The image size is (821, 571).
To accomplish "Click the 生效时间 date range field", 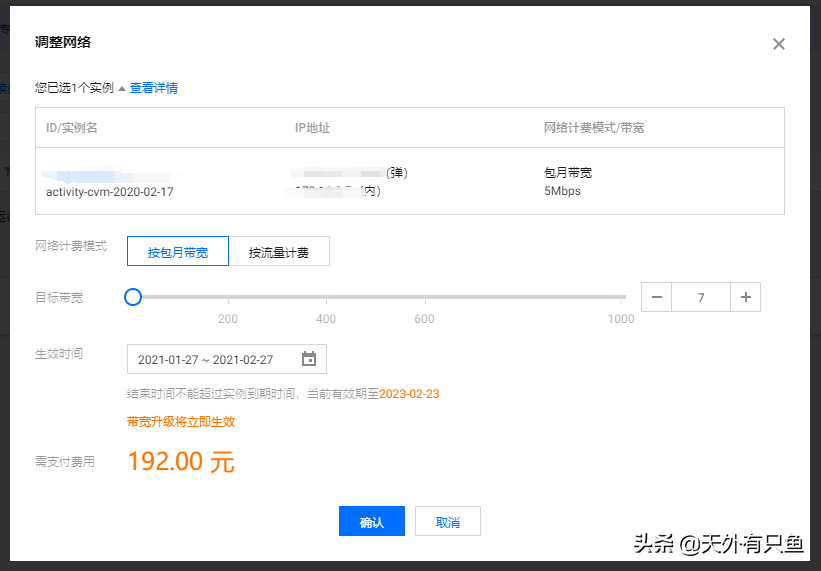I will tap(227, 359).
